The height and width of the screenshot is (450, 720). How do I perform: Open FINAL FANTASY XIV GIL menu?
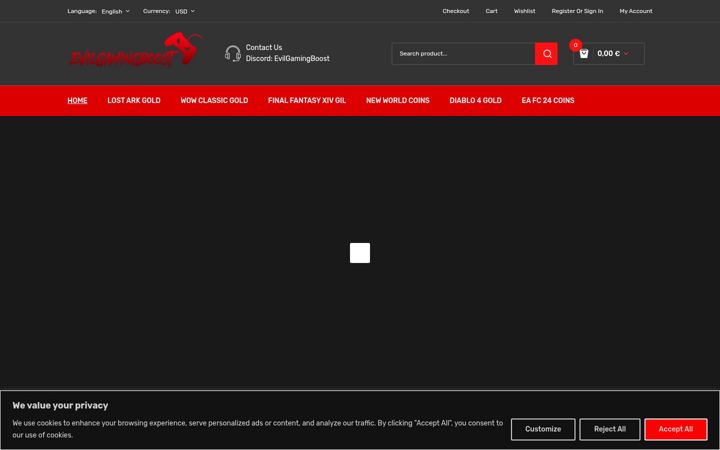pyautogui.click(x=307, y=101)
